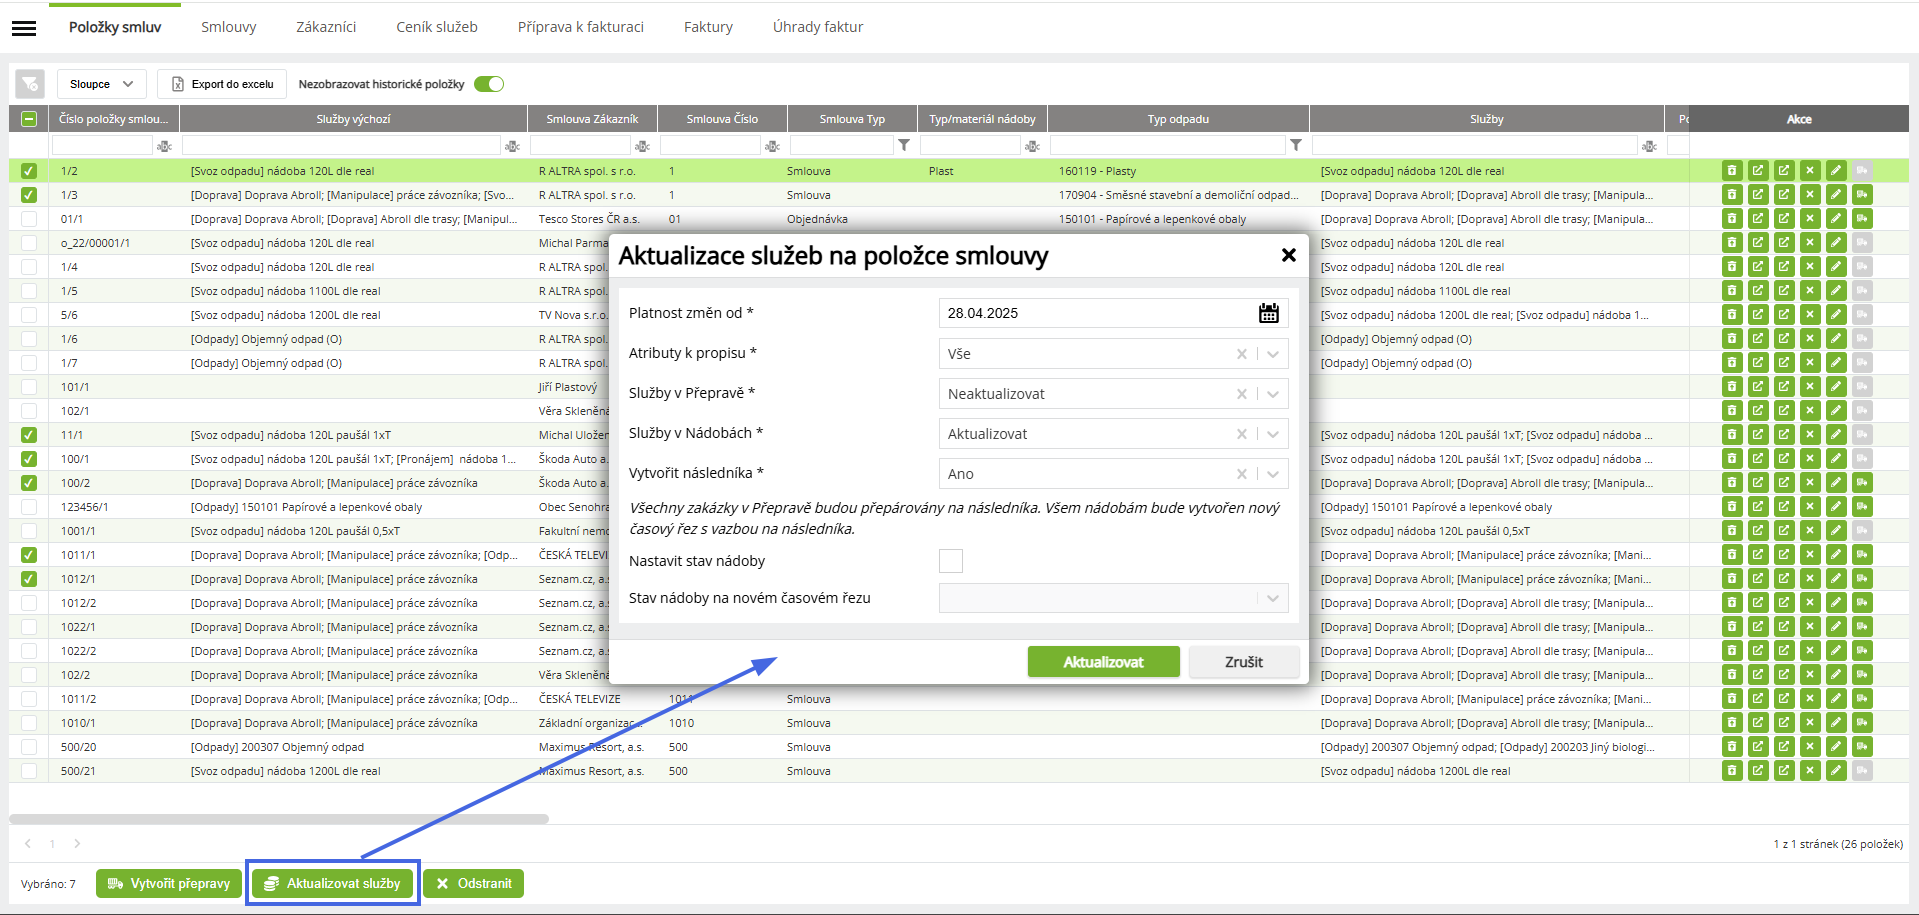Image resolution: width=1919 pixels, height=915 pixels.
Task: Toggle the Nezobrazovat historické položky switch
Action: 489,84
